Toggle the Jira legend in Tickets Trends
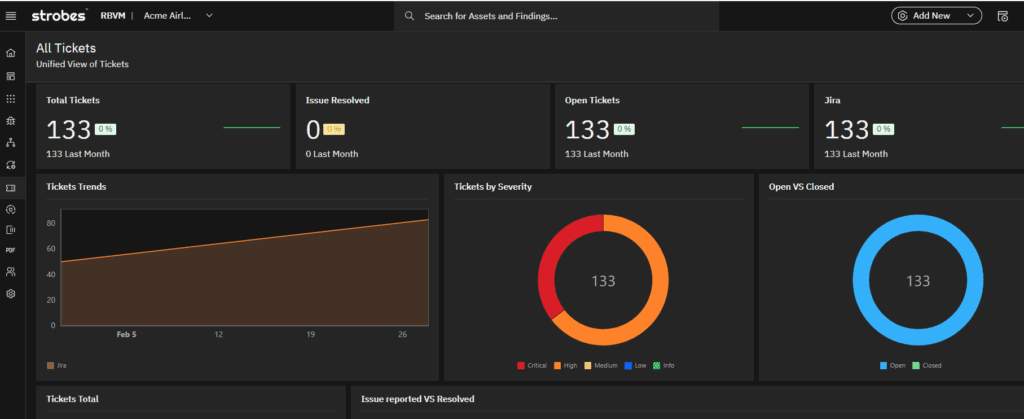 tap(57, 366)
